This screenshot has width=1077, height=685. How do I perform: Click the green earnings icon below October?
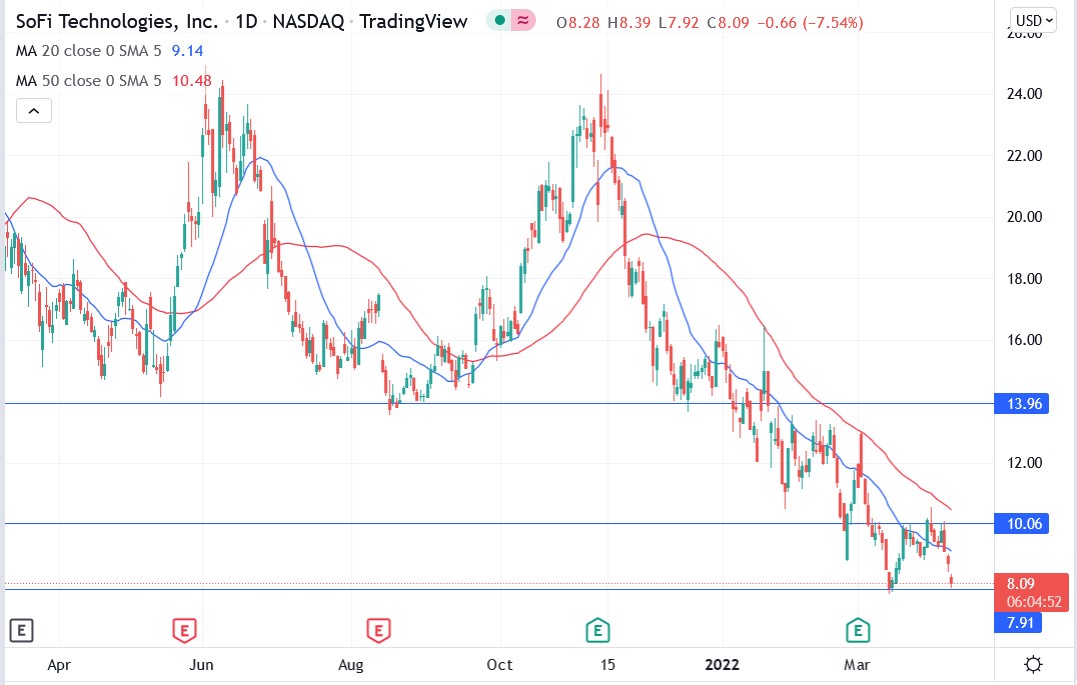tap(597, 630)
